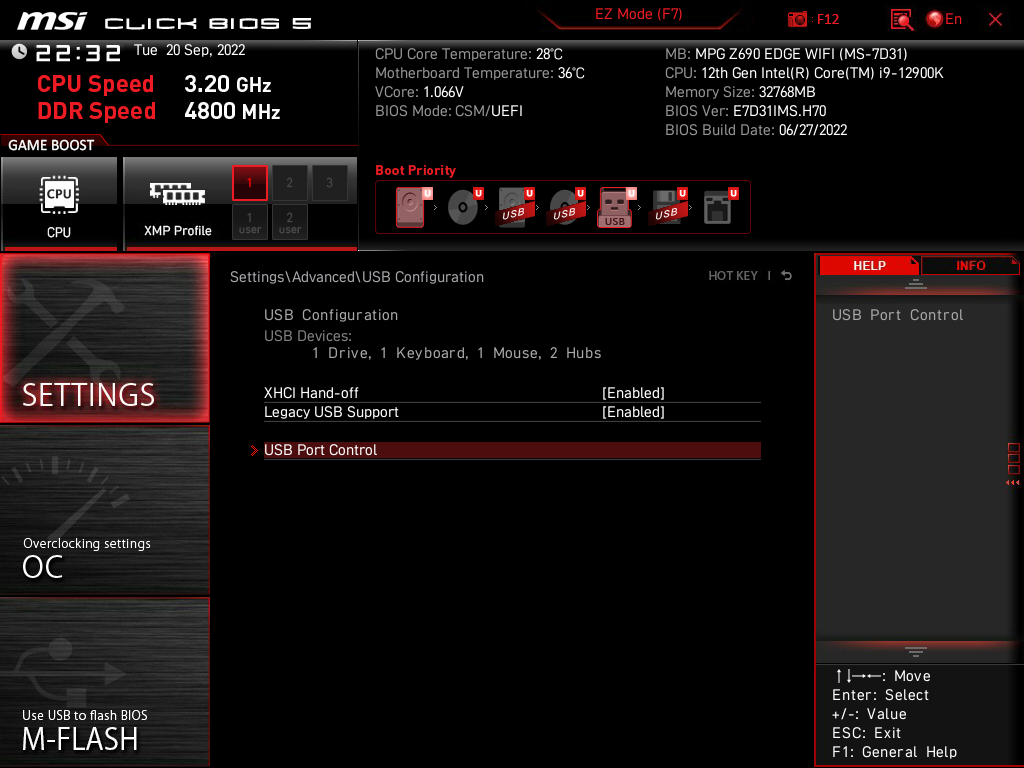The width and height of the screenshot is (1024, 768).
Task: Close the BIOS with the X icon
Action: tap(995, 20)
